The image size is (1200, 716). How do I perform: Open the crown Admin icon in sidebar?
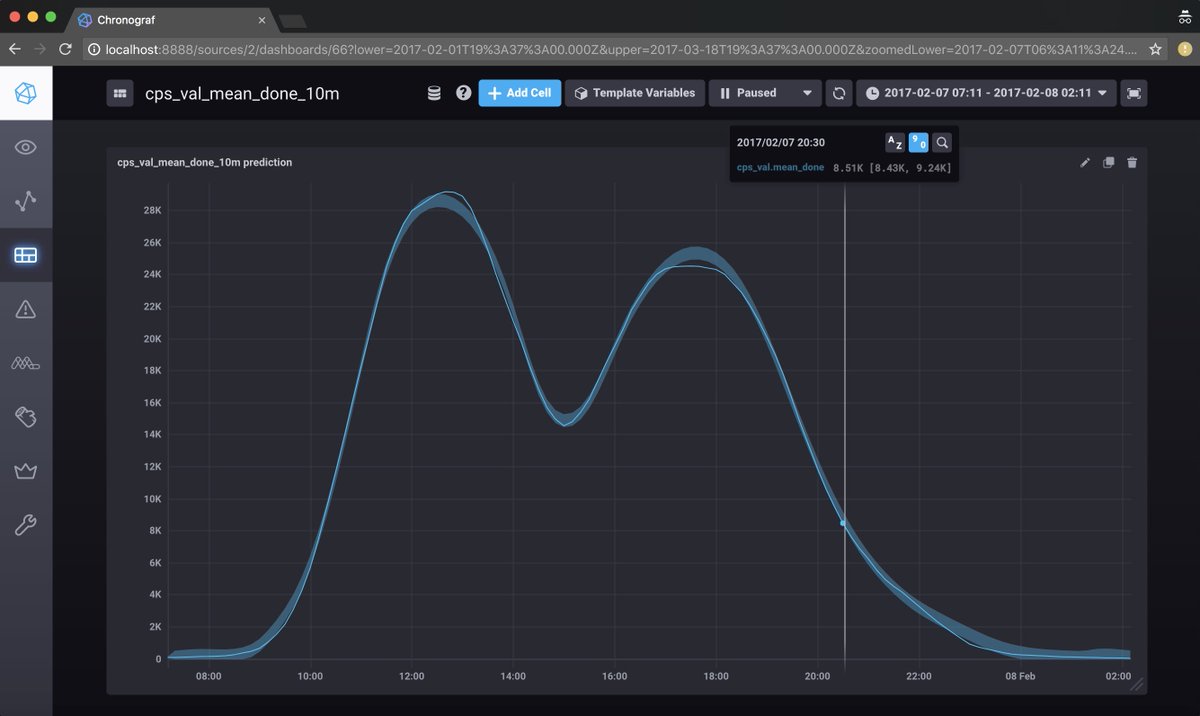tap(26, 471)
